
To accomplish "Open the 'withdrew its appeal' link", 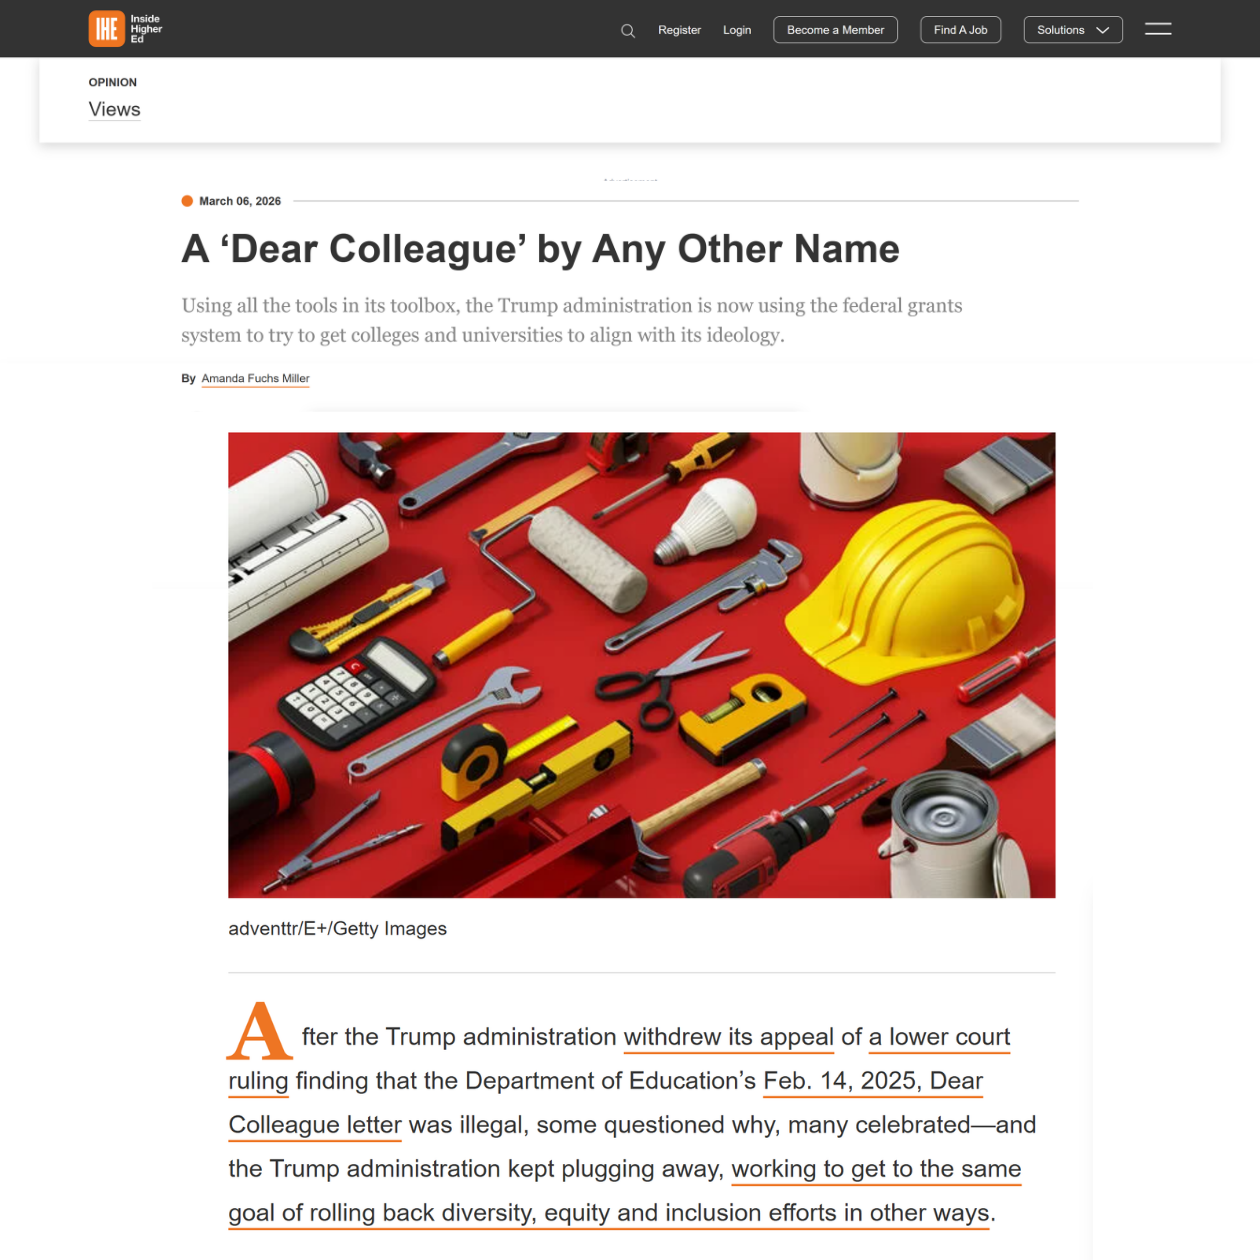I will [729, 1037].
